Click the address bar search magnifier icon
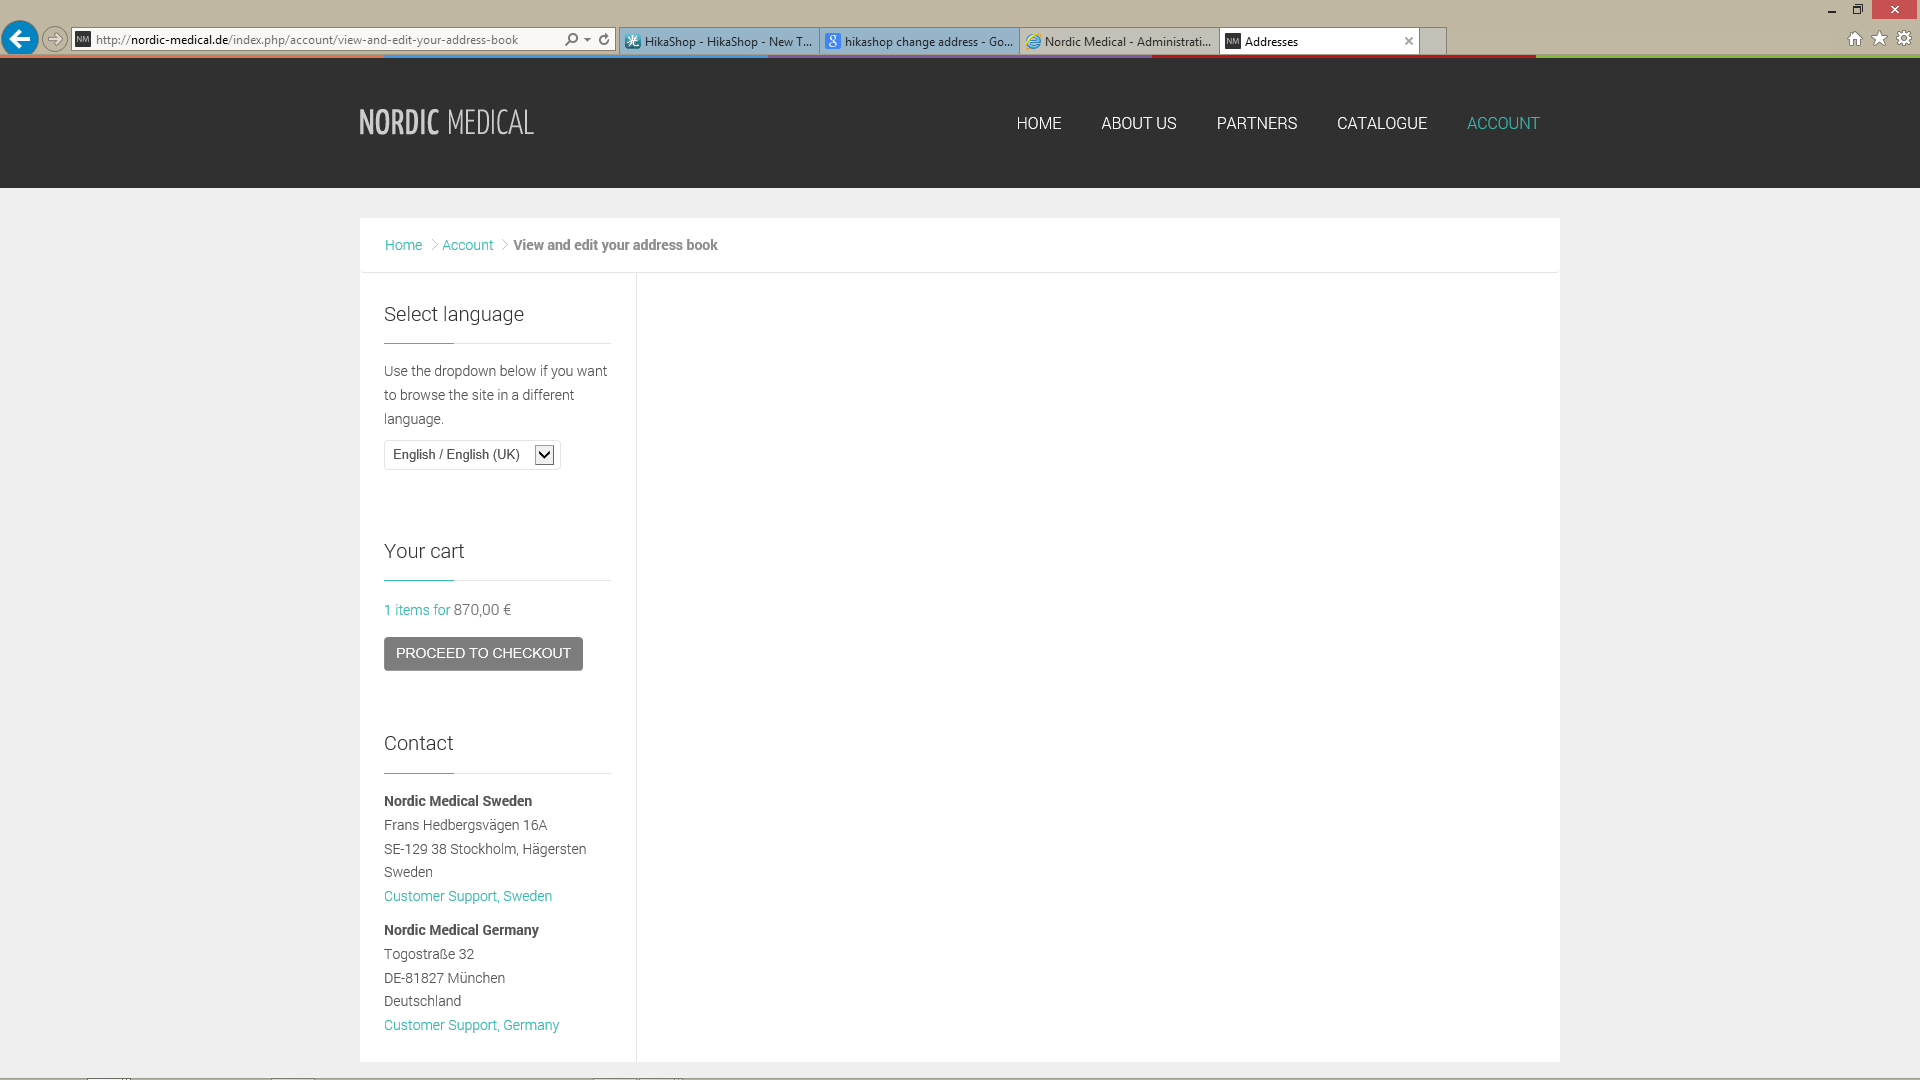This screenshot has width=1920, height=1080. coord(571,39)
